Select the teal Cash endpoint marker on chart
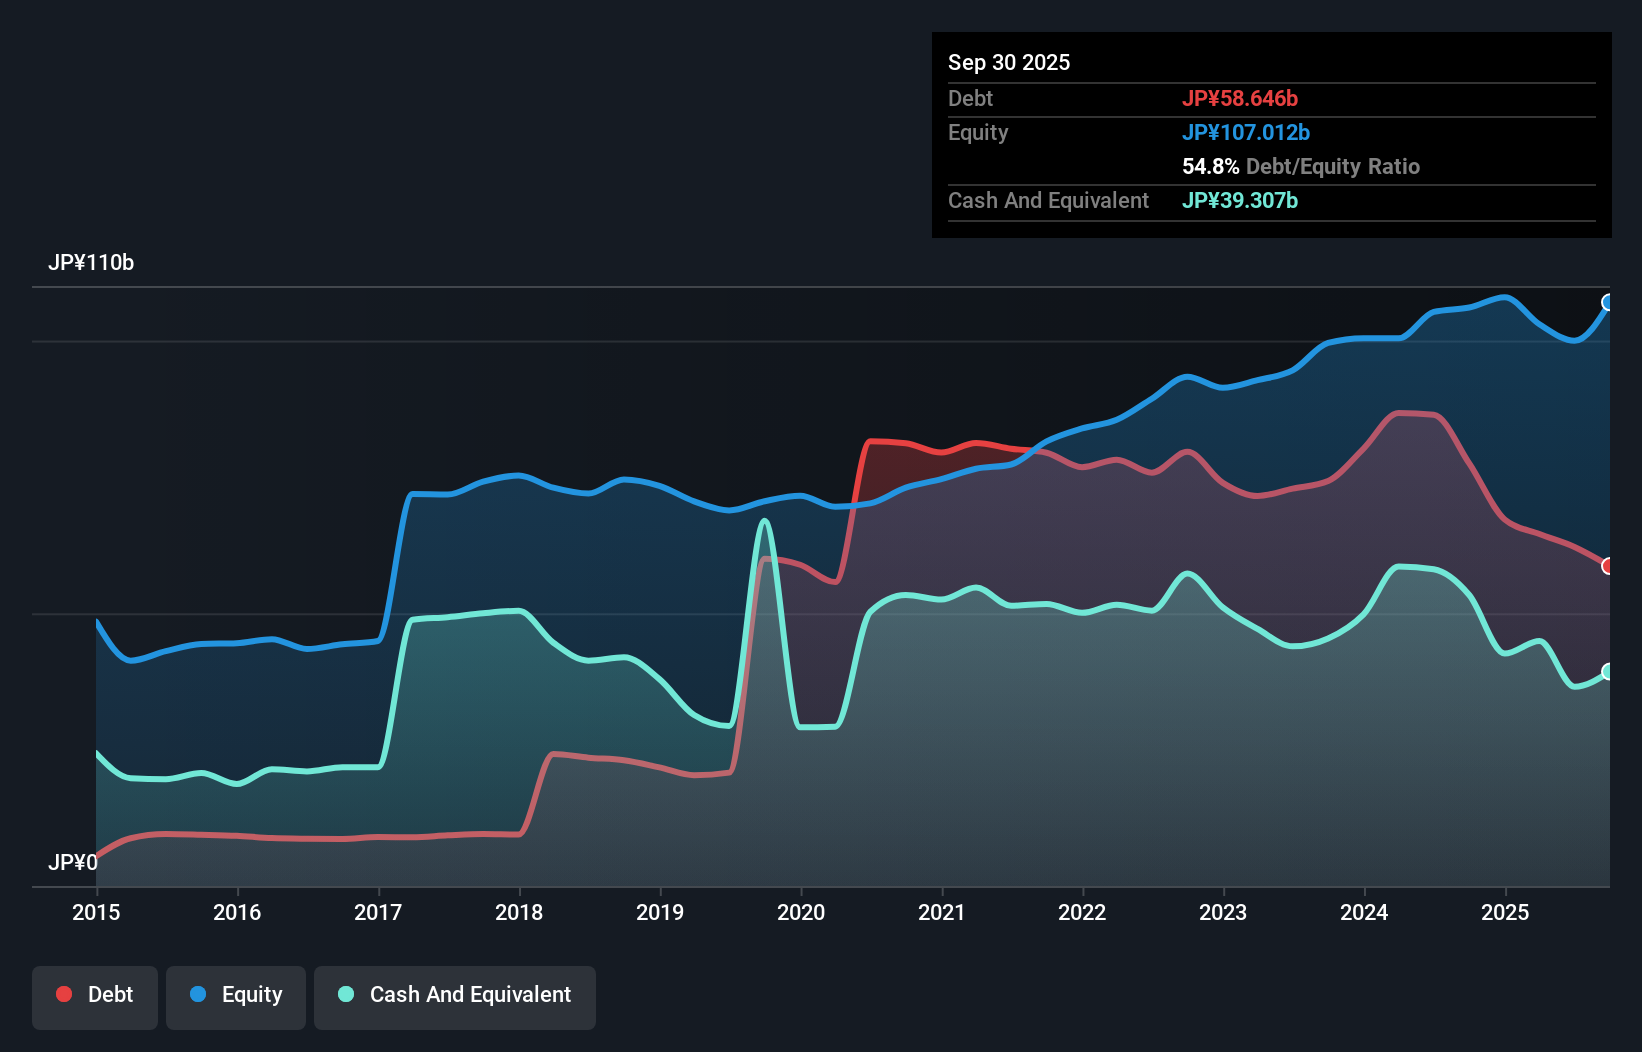 [1609, 673]
